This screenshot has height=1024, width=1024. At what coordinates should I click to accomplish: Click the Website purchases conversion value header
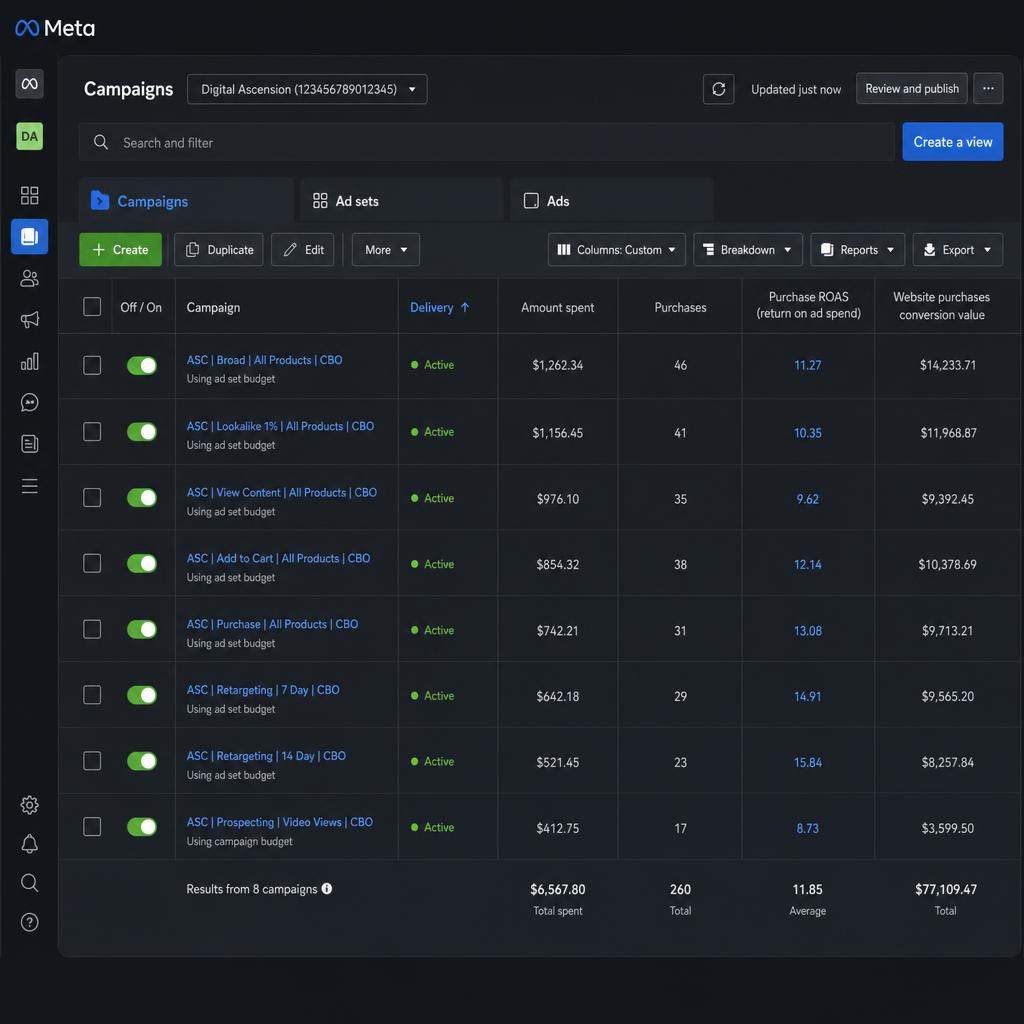click(941, 306)
